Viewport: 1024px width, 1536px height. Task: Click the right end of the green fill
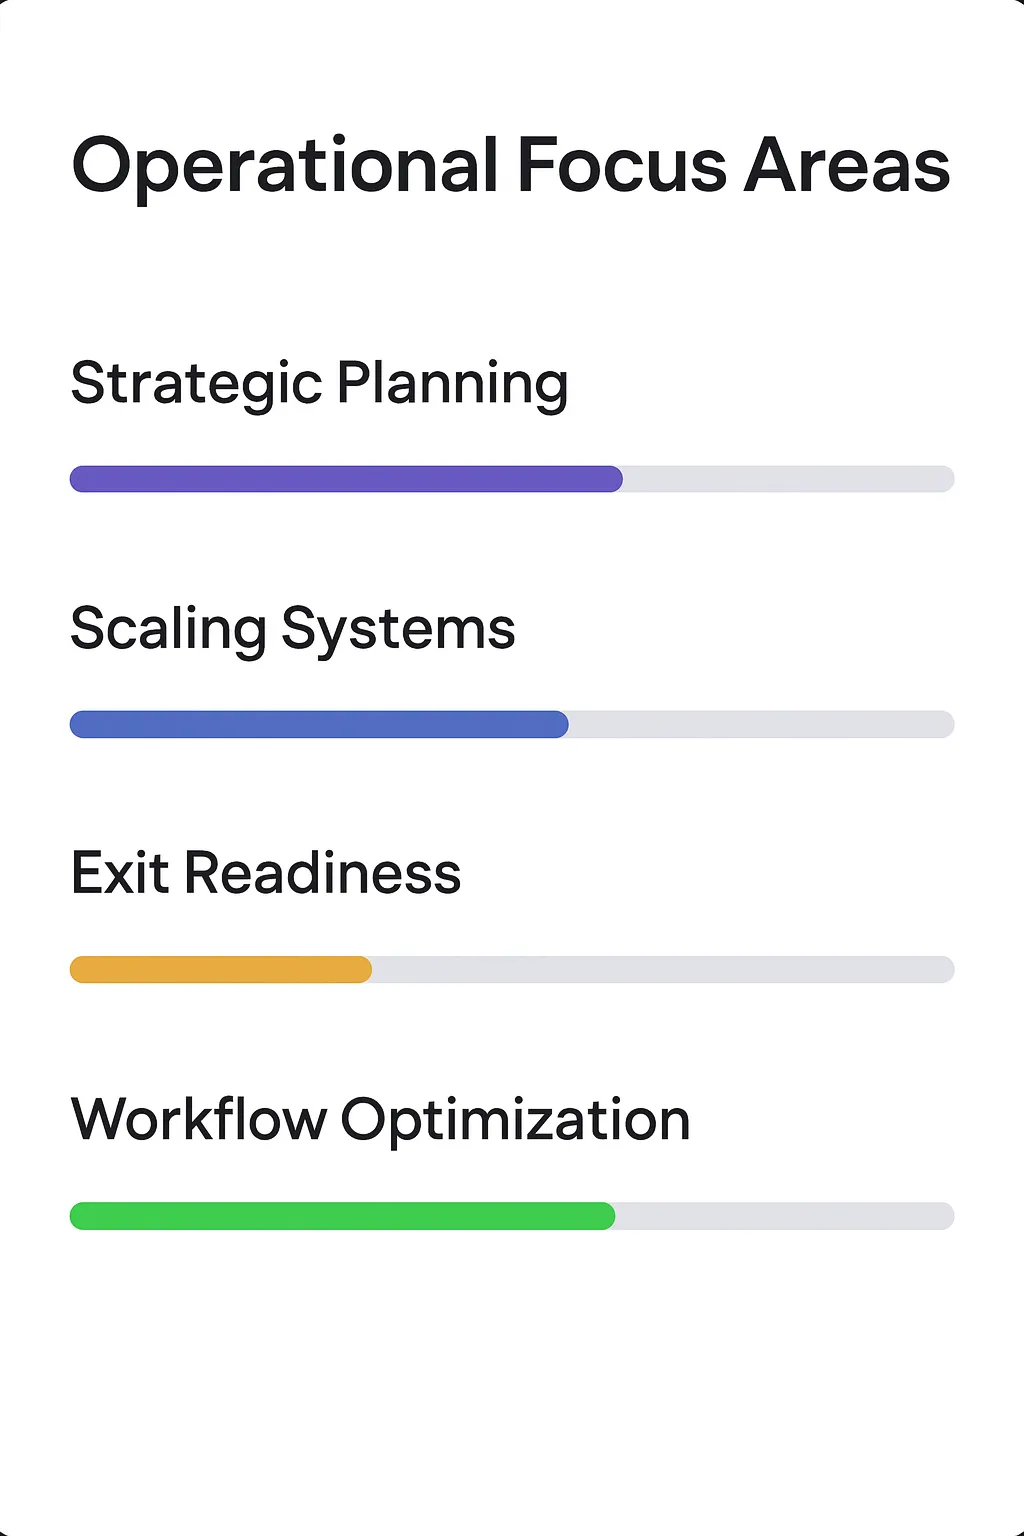pyautogui.click(x=605, y=1216)
